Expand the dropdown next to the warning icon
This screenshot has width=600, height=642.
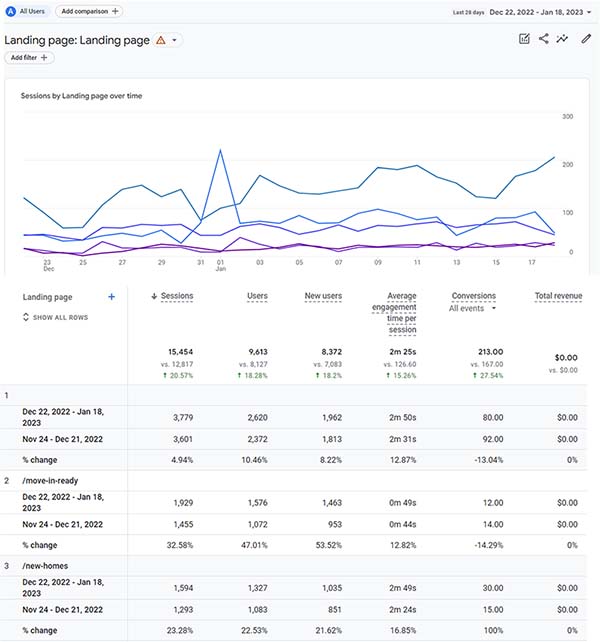(174, 40)
